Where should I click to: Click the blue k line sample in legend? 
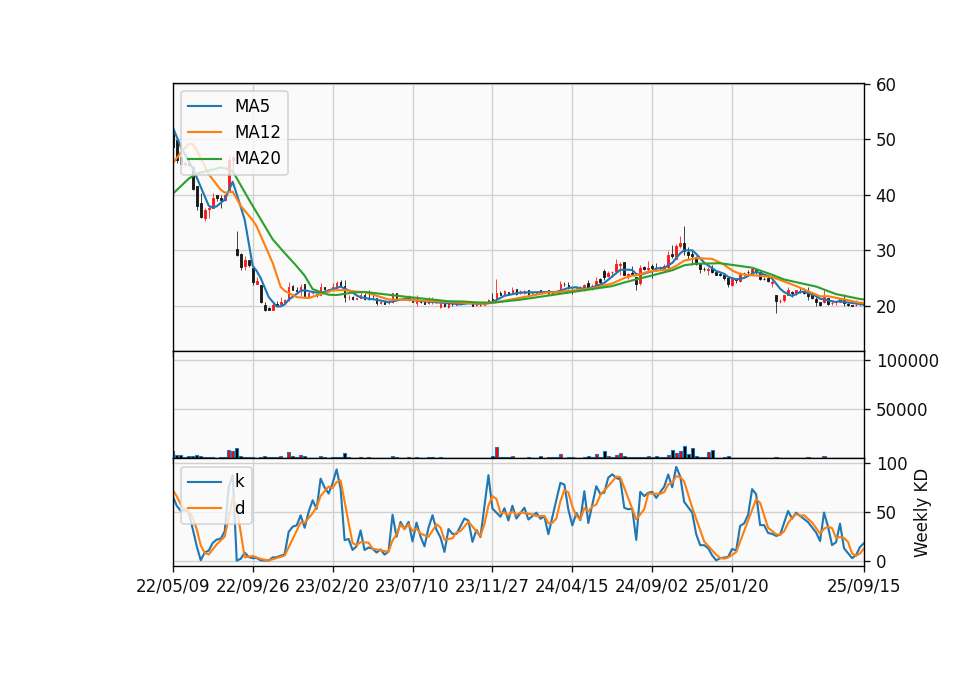tap(204, 482)
